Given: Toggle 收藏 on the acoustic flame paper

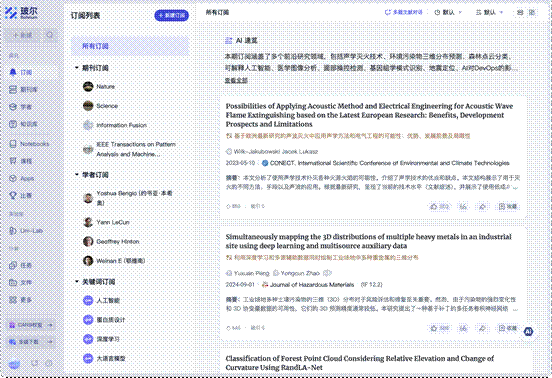Looking at the screenshot, I should 508,207.
